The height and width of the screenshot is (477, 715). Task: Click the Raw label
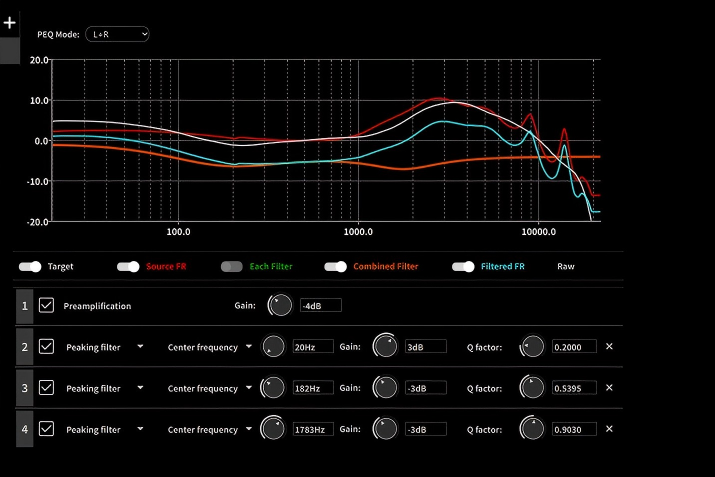[x=566, y=267]
